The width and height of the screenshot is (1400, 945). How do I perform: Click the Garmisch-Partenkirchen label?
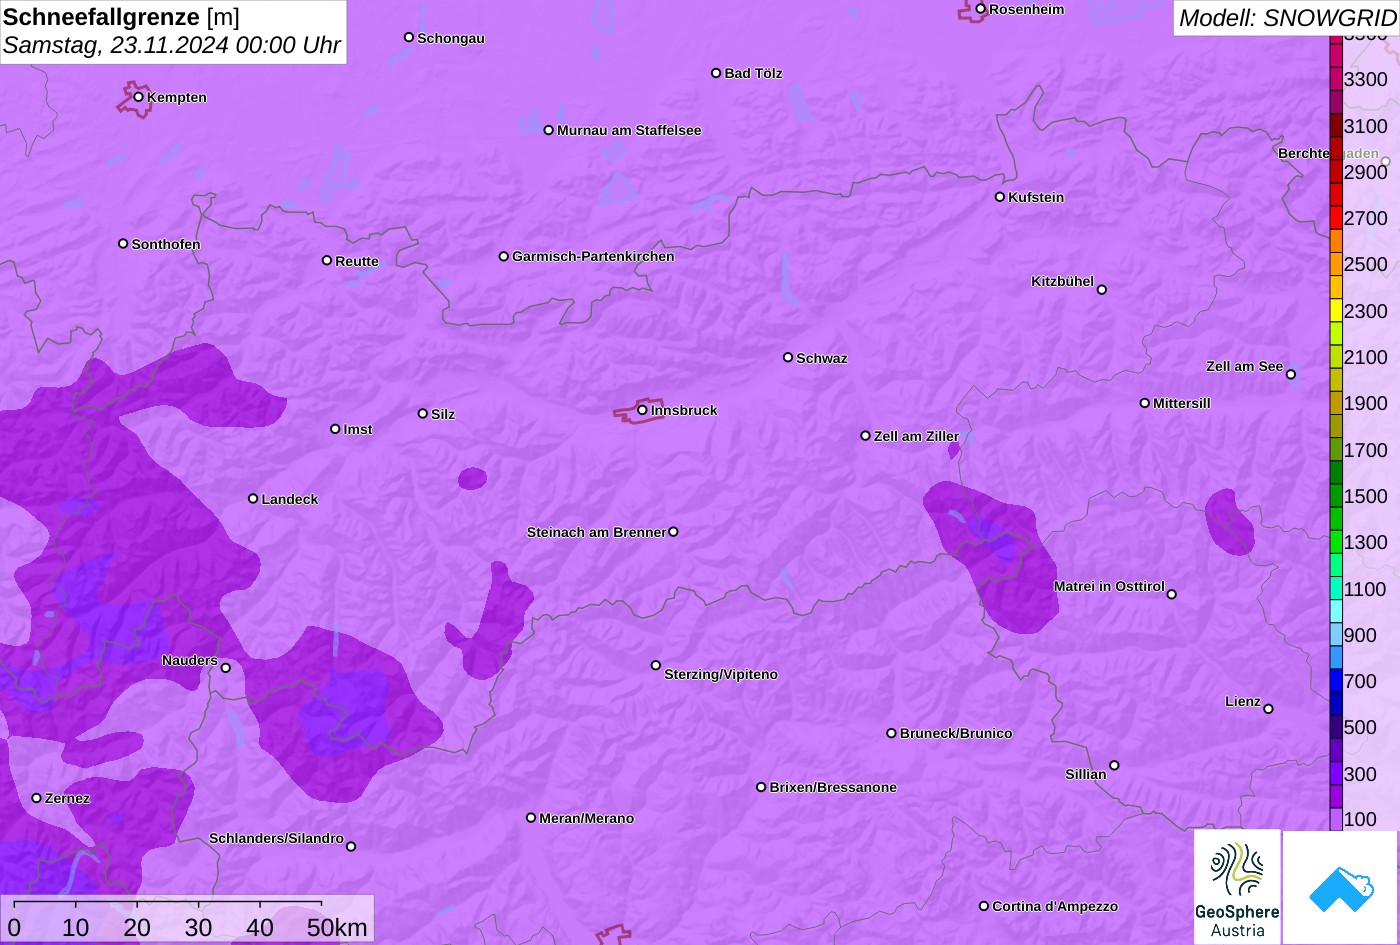(x=593, y=256)
